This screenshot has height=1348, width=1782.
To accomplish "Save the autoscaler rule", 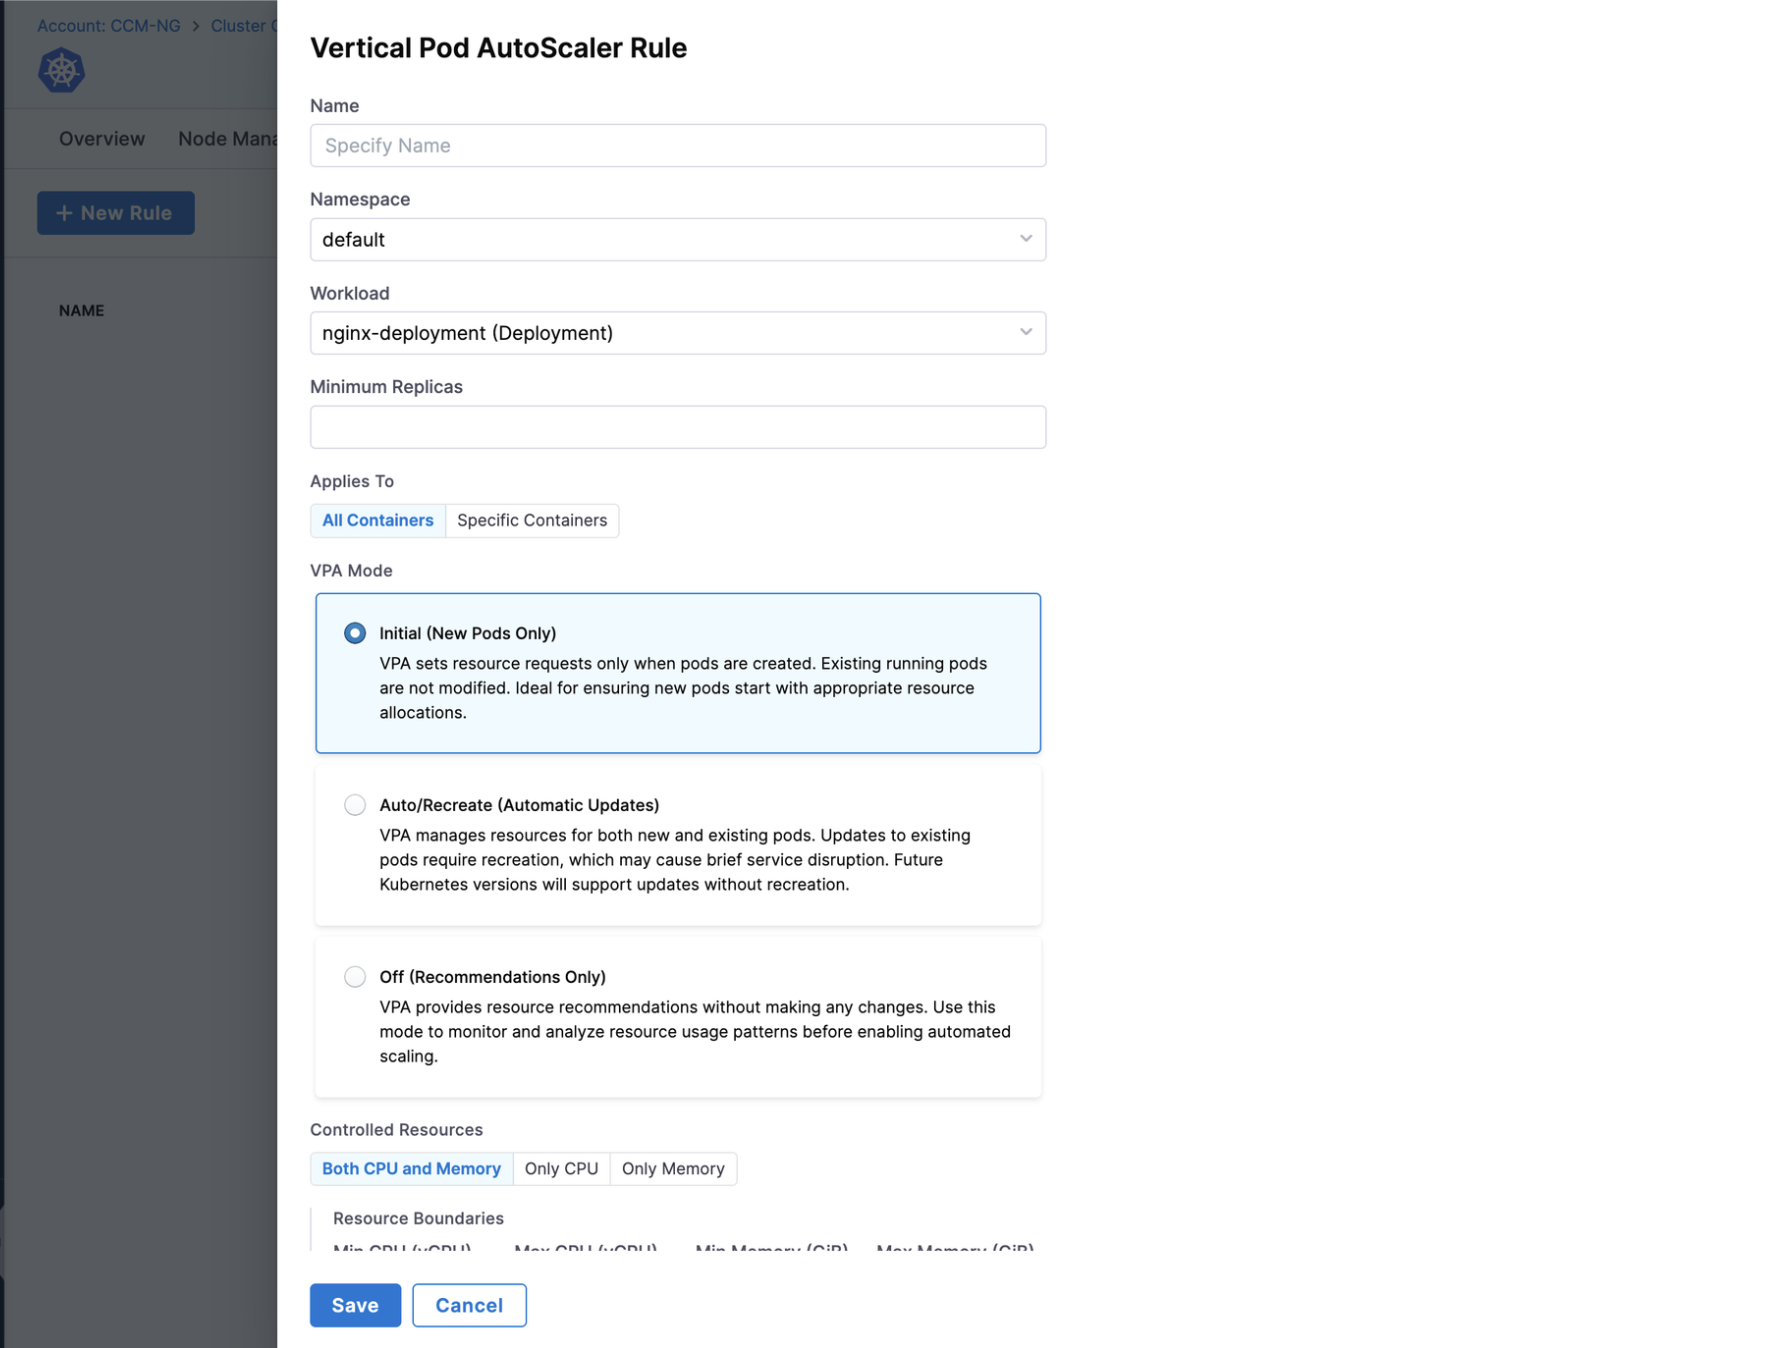I will [355, 1305].
